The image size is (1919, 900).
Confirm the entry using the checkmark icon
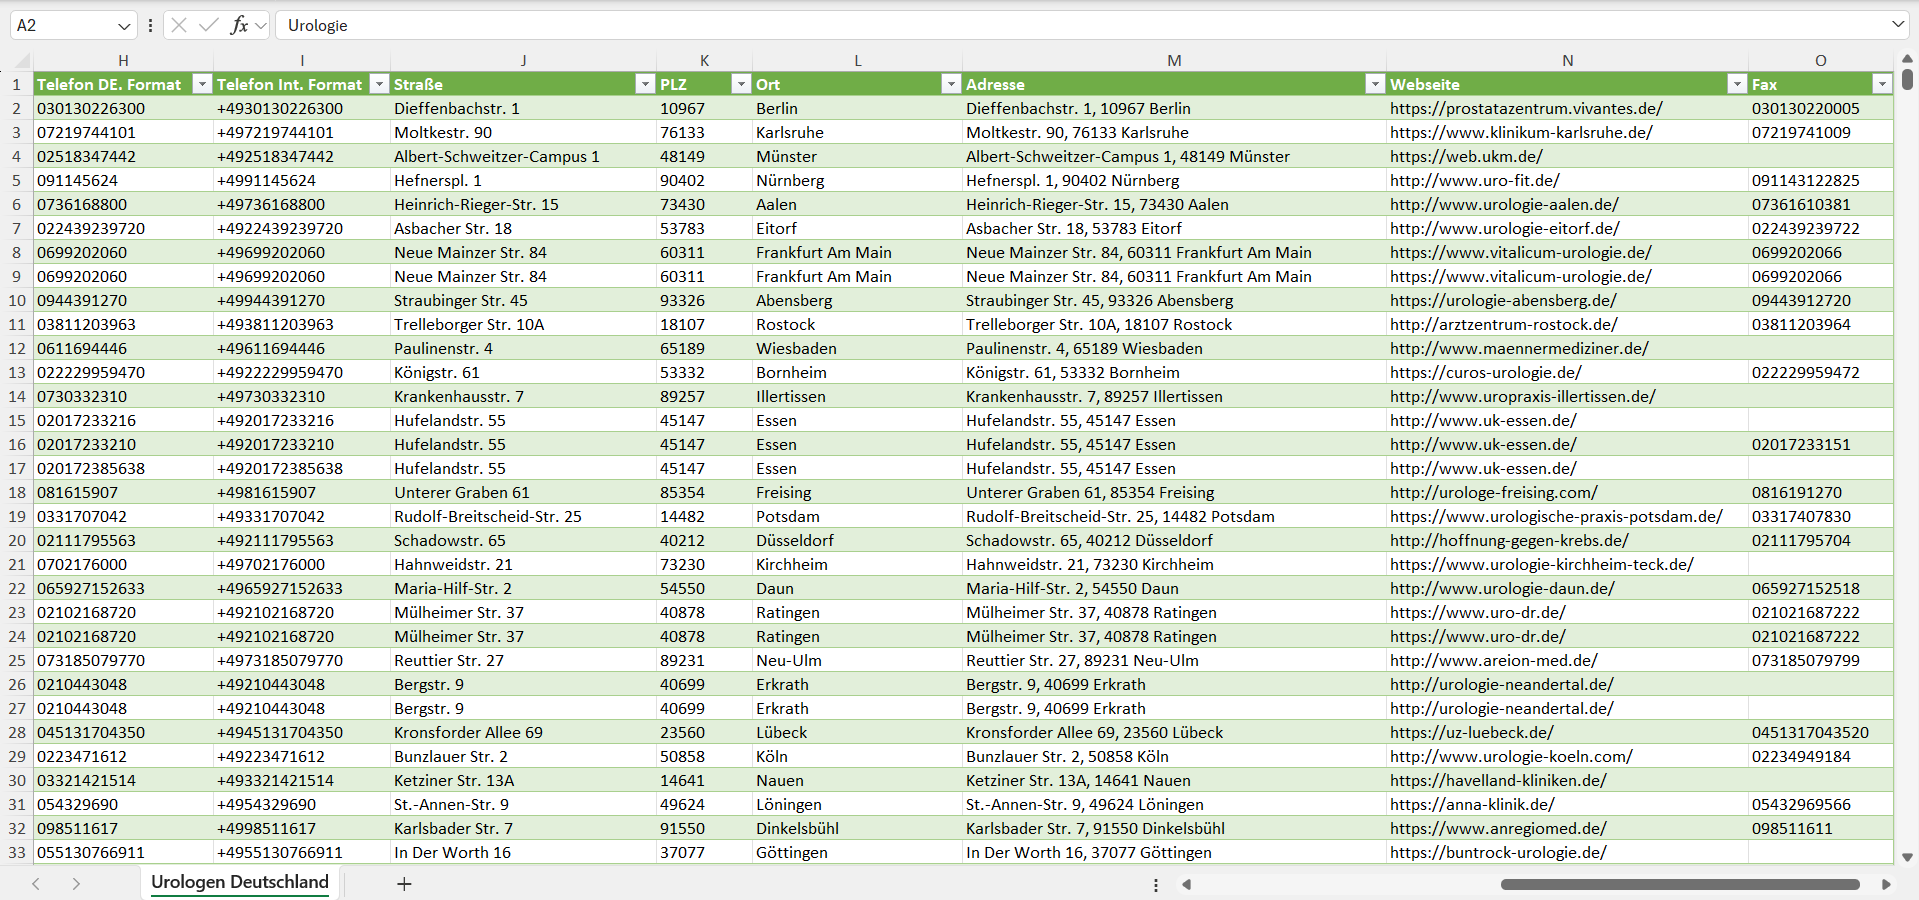[x=209, y=25]
